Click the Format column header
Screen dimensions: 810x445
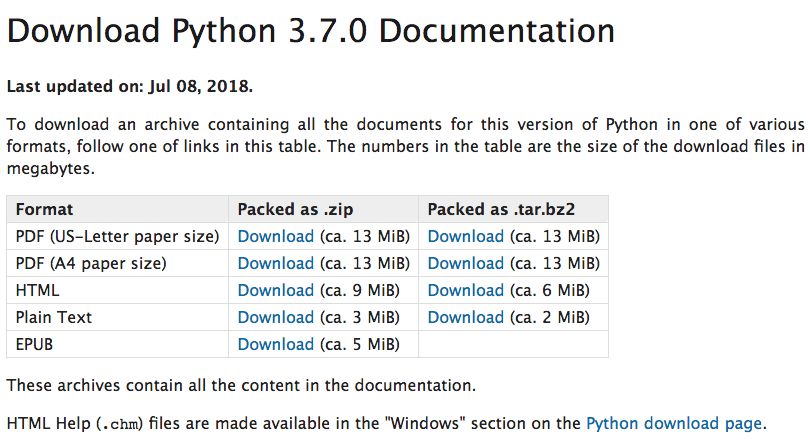tap(44, 210)
